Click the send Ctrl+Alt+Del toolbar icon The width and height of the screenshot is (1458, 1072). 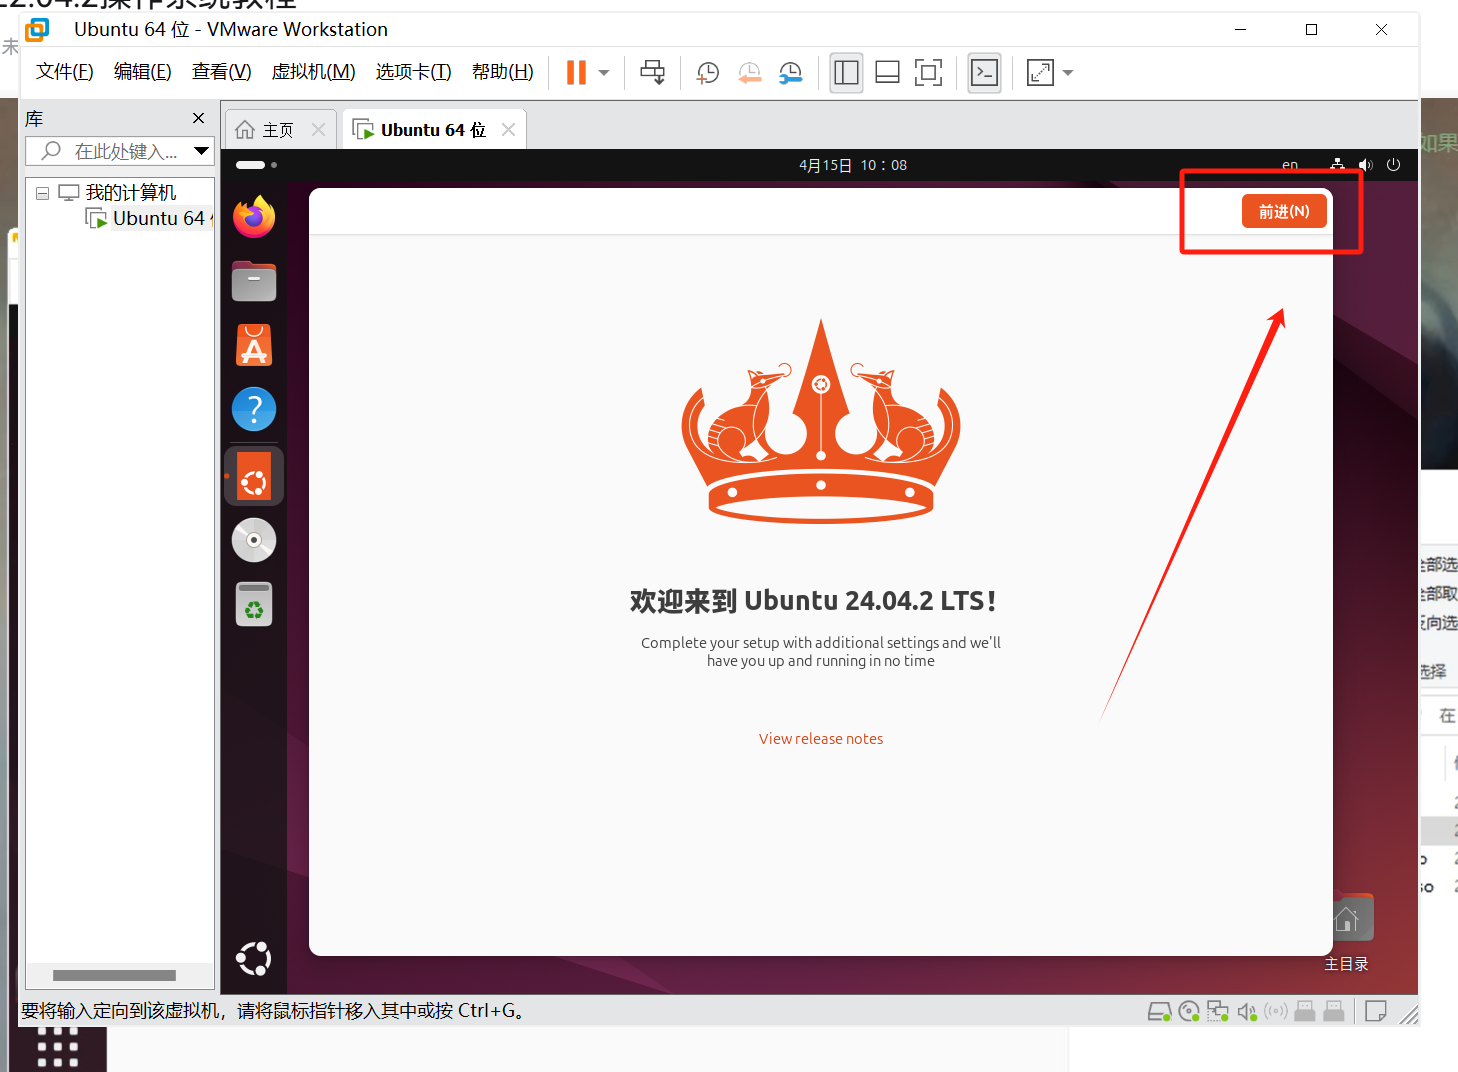click(653, 72)
